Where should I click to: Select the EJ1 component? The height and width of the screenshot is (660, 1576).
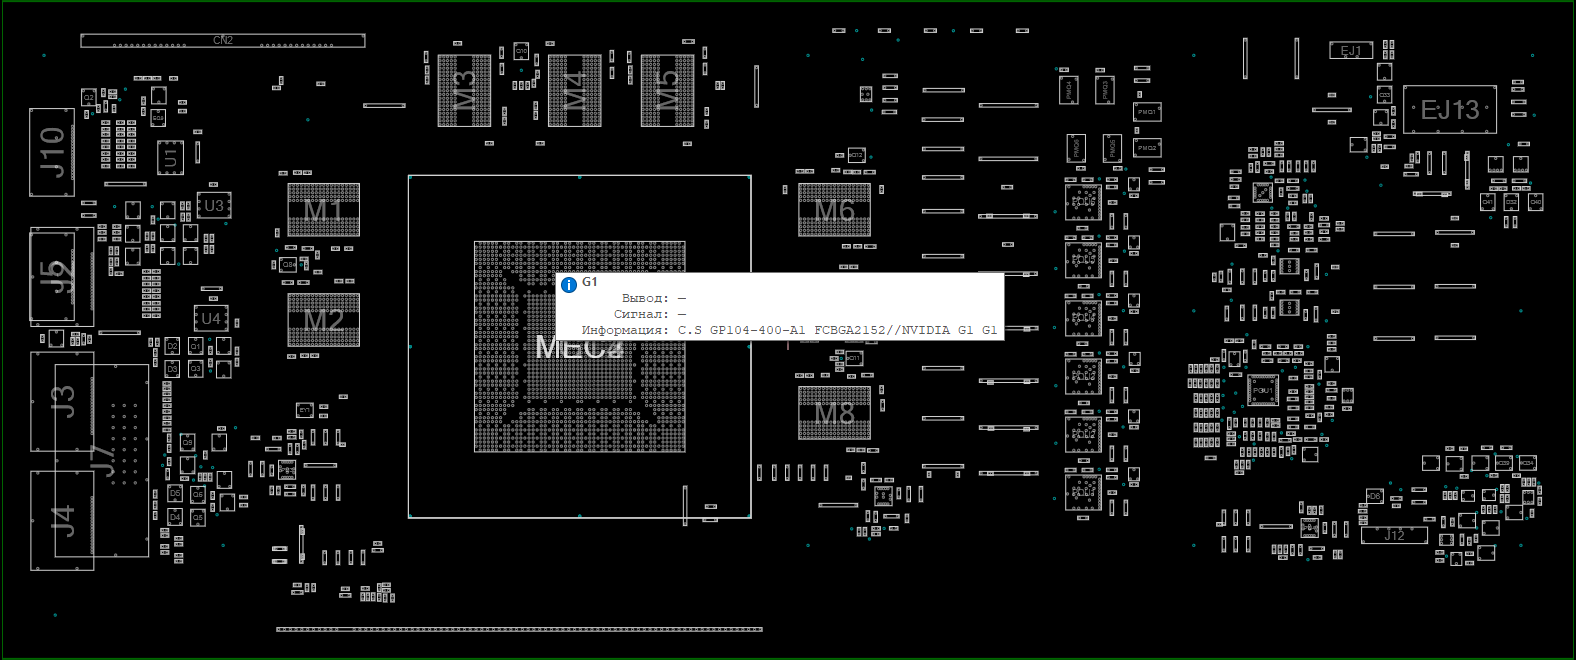[1350, 51]
